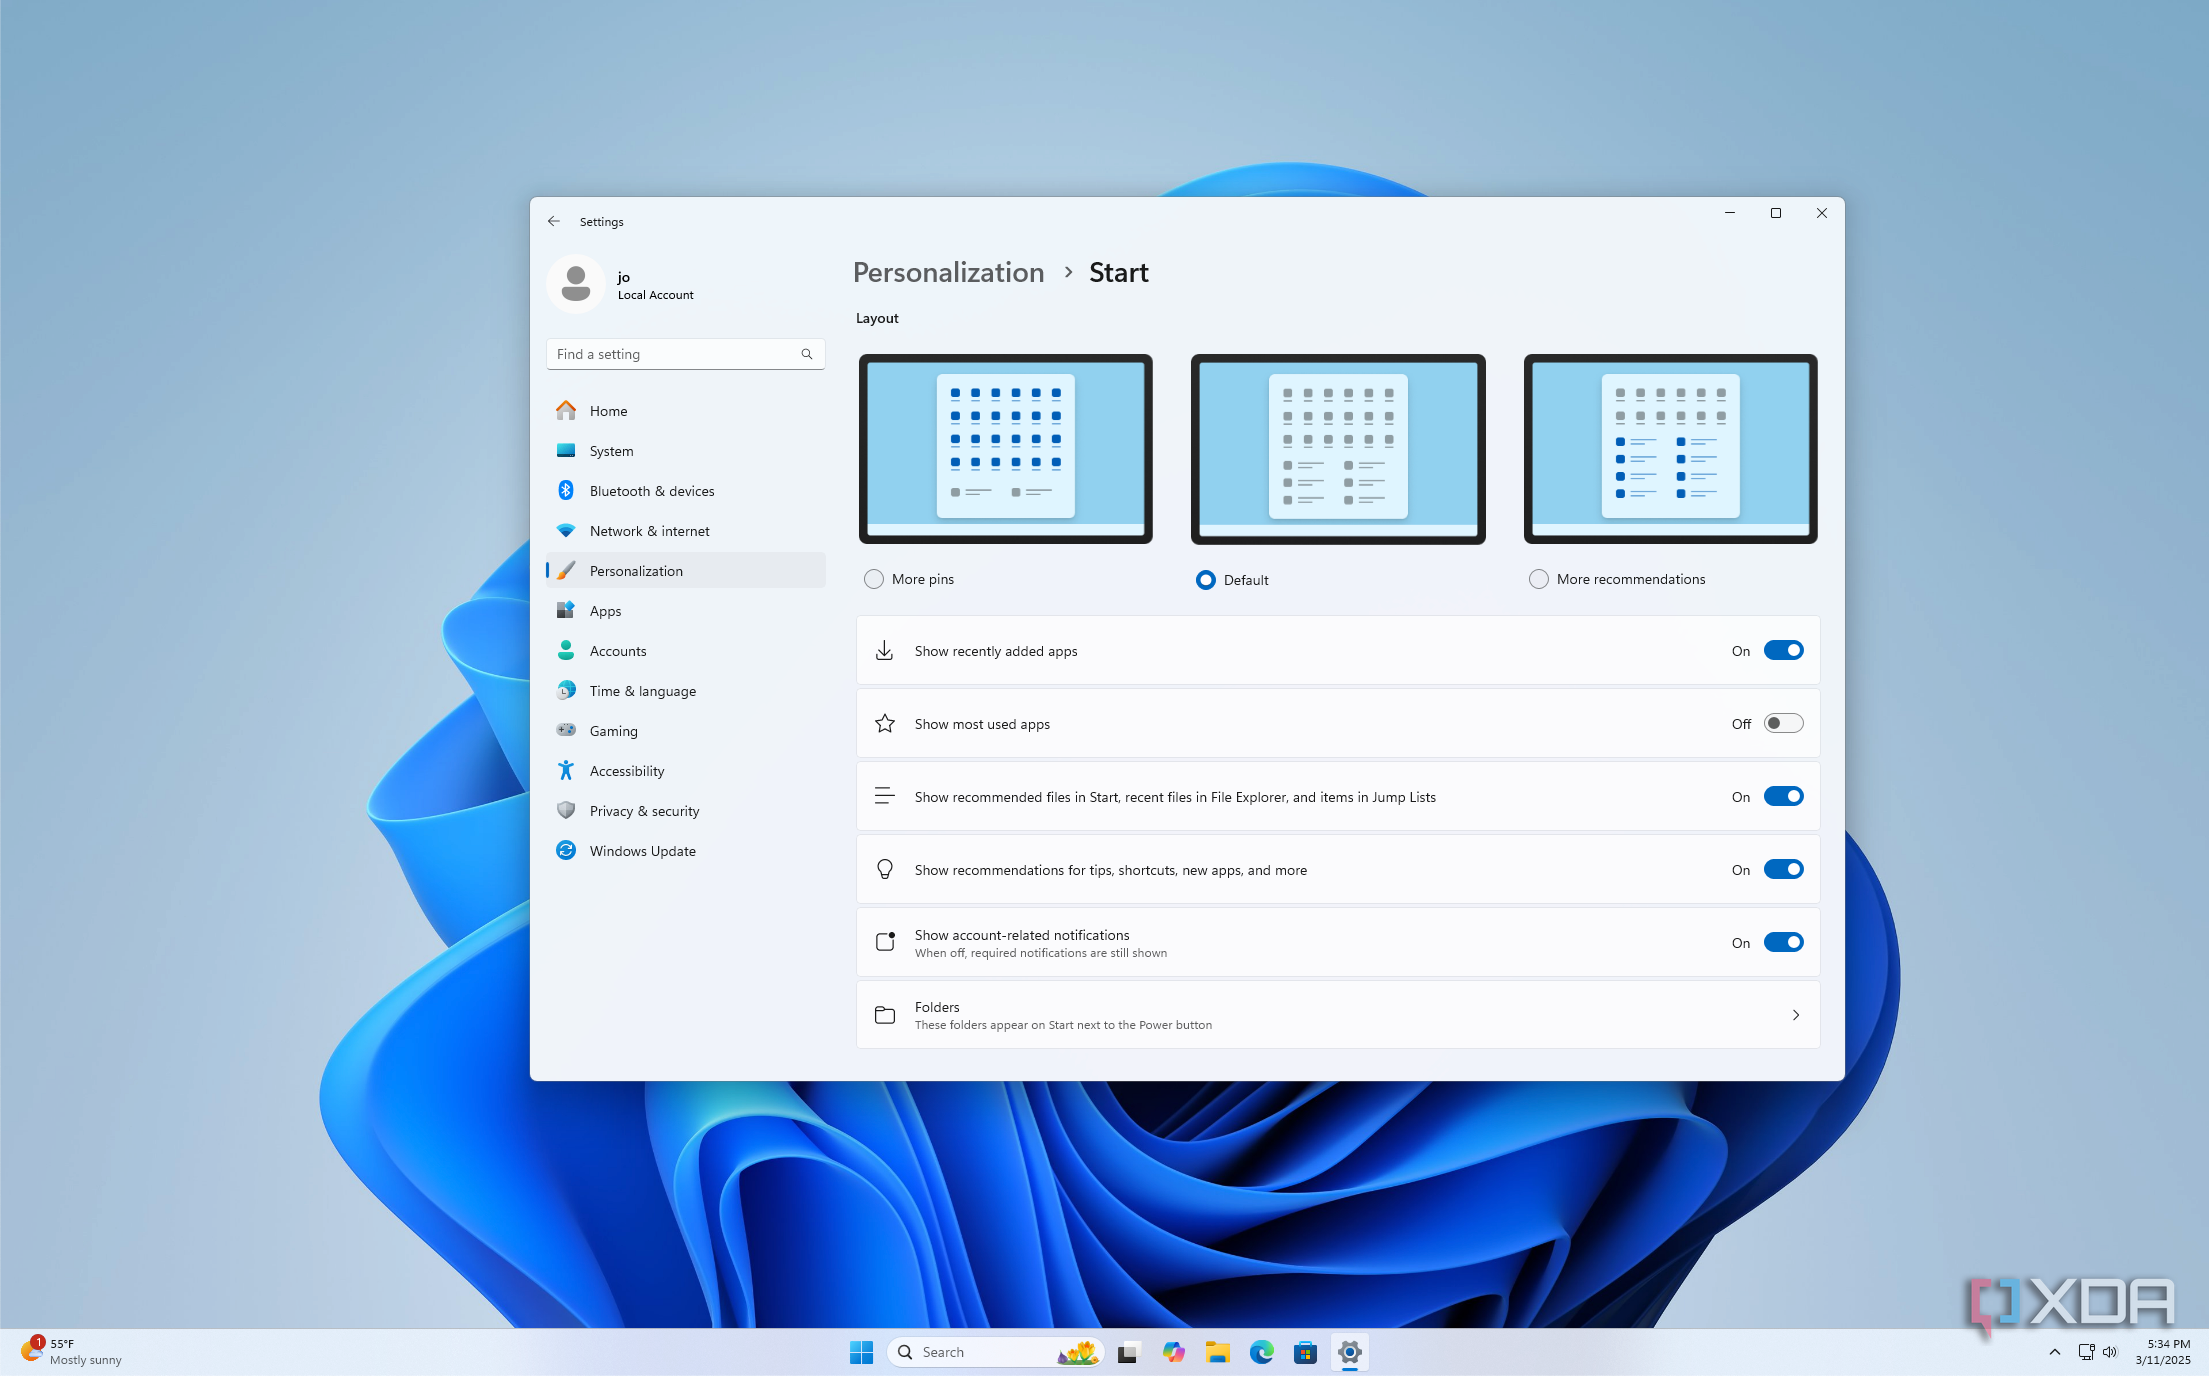Image resolution: width=2209 pixels, height=1376 pixels.
Task: Select the Default layout radio button
Action: [x=1206, y=580]
